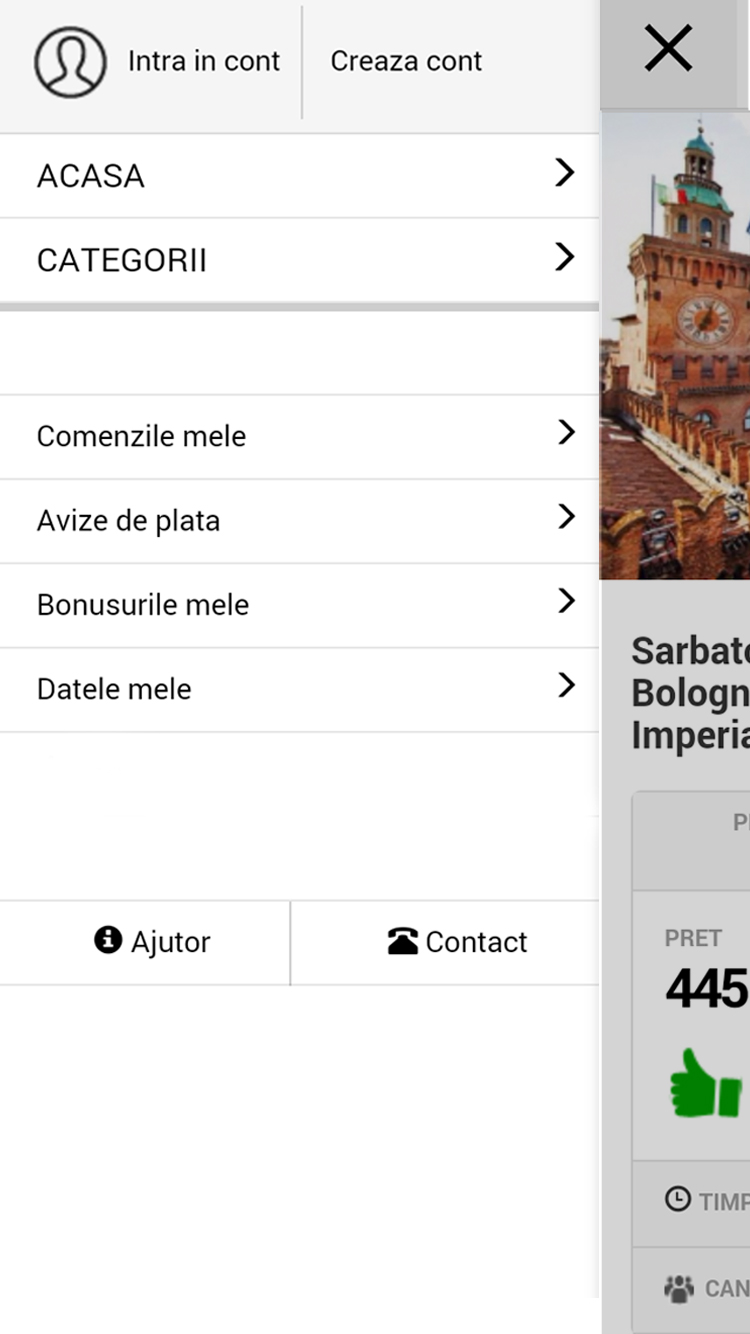Screen dimensions: 750x1334
Task: Click the Intra in cont link
Action: click(x=203, y=61)
